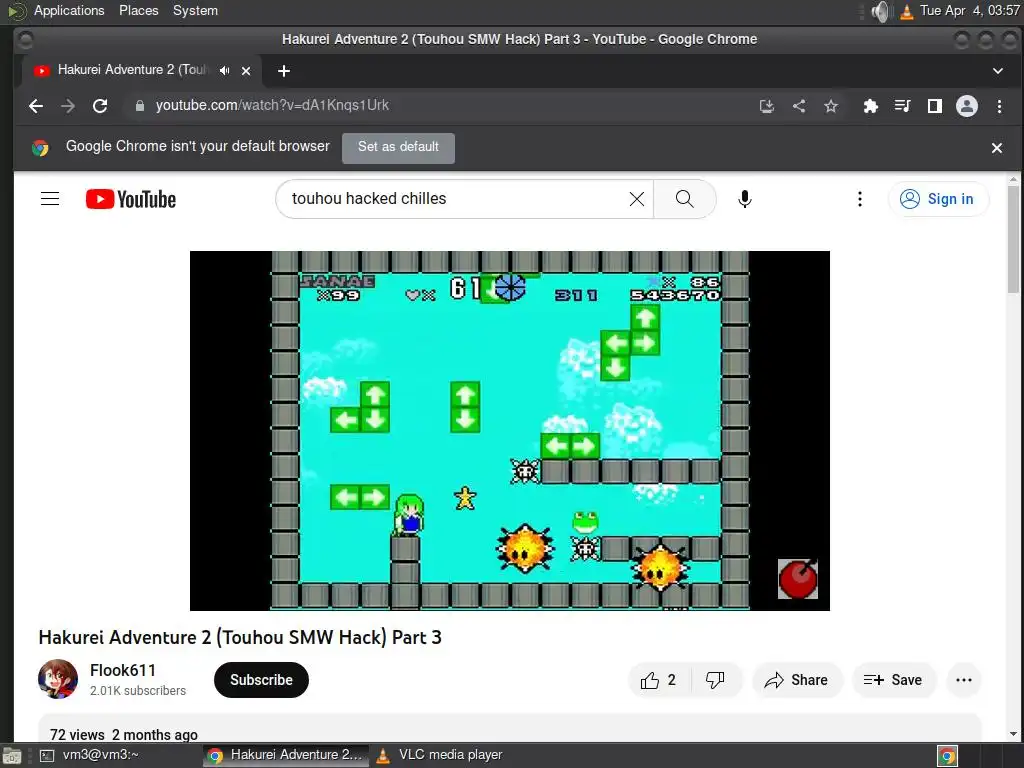This screenshot has height=768, width=1024.
Task: Click the VLC cone tray icon
Action: pyautogui.click(x=906, y=12)
